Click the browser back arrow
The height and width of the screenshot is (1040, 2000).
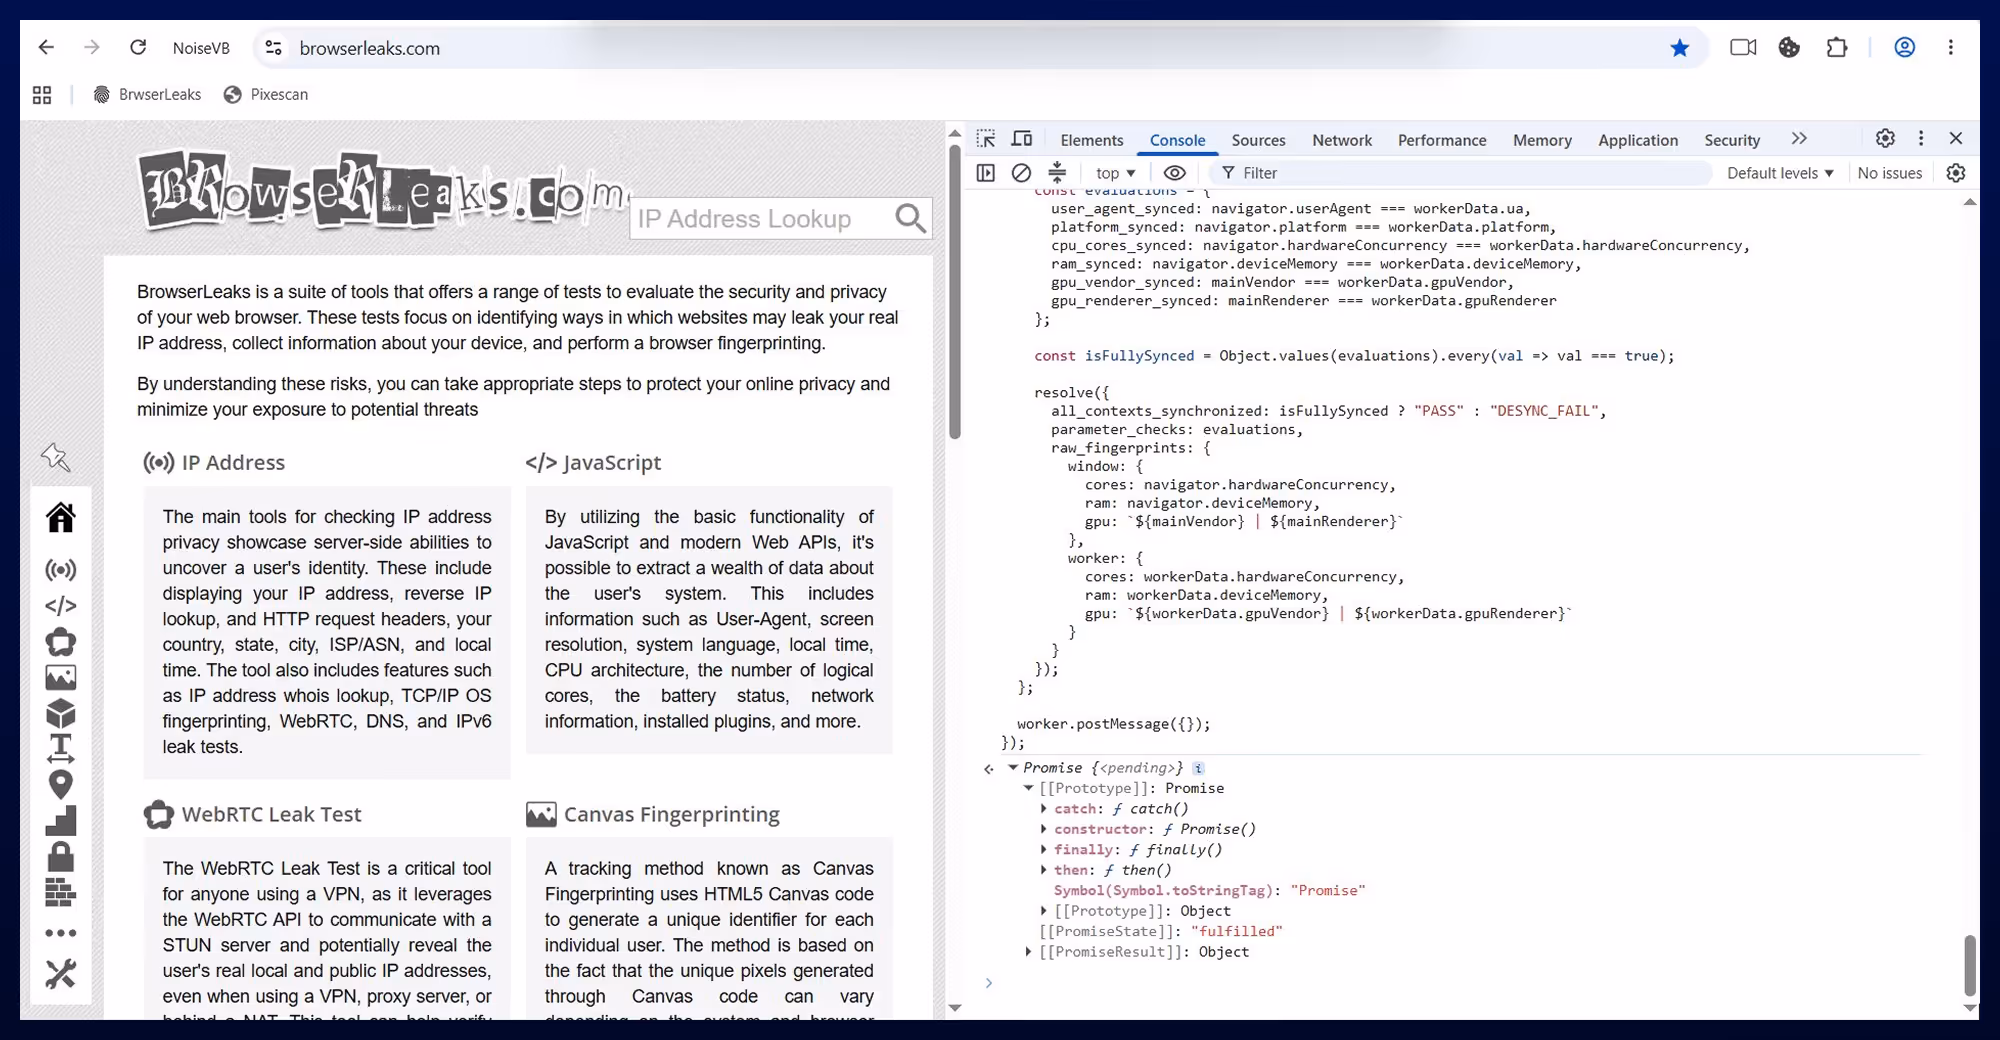(x=46, y=47)
